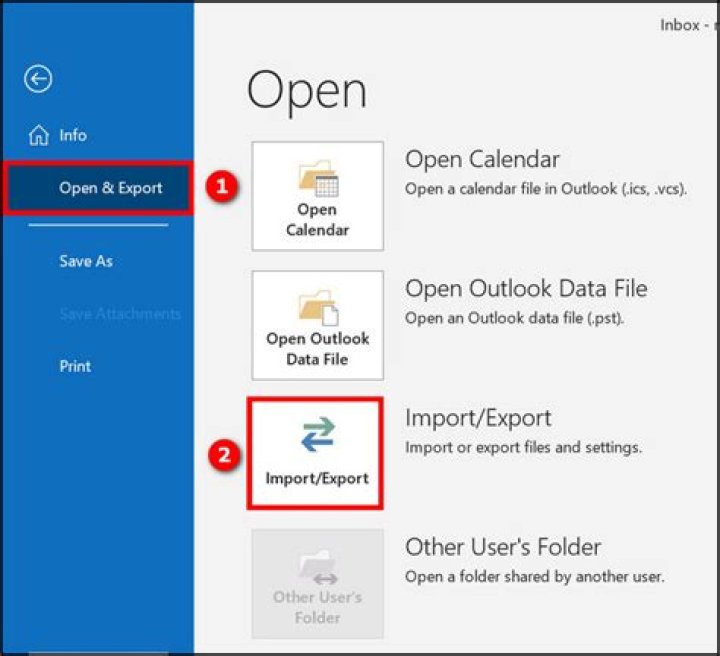720x656 pixels.
Task: Click the Other User's Folder button
Action: click(x=318, y=583)
